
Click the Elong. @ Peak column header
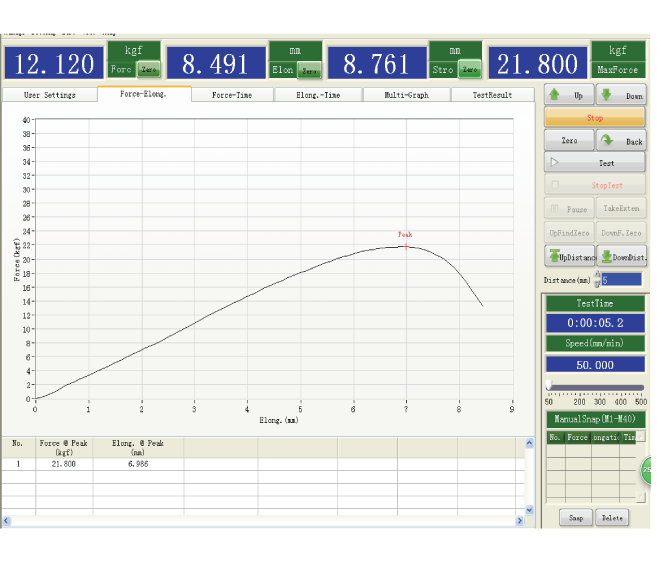tap(138, 448)
